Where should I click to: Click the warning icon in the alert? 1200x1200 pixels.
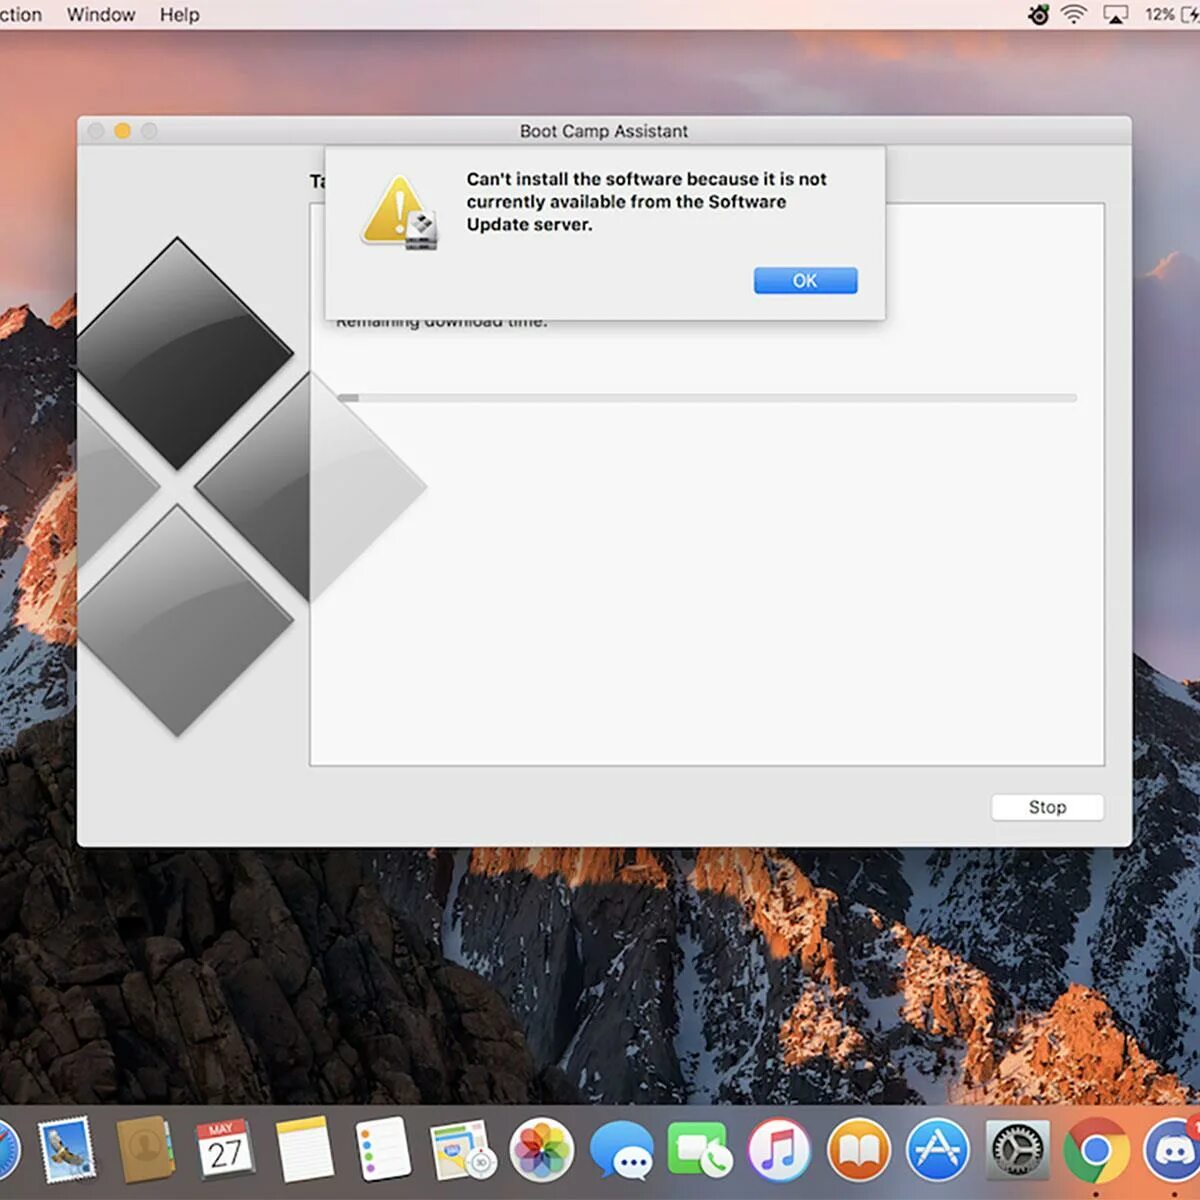[x=400, y=213]
